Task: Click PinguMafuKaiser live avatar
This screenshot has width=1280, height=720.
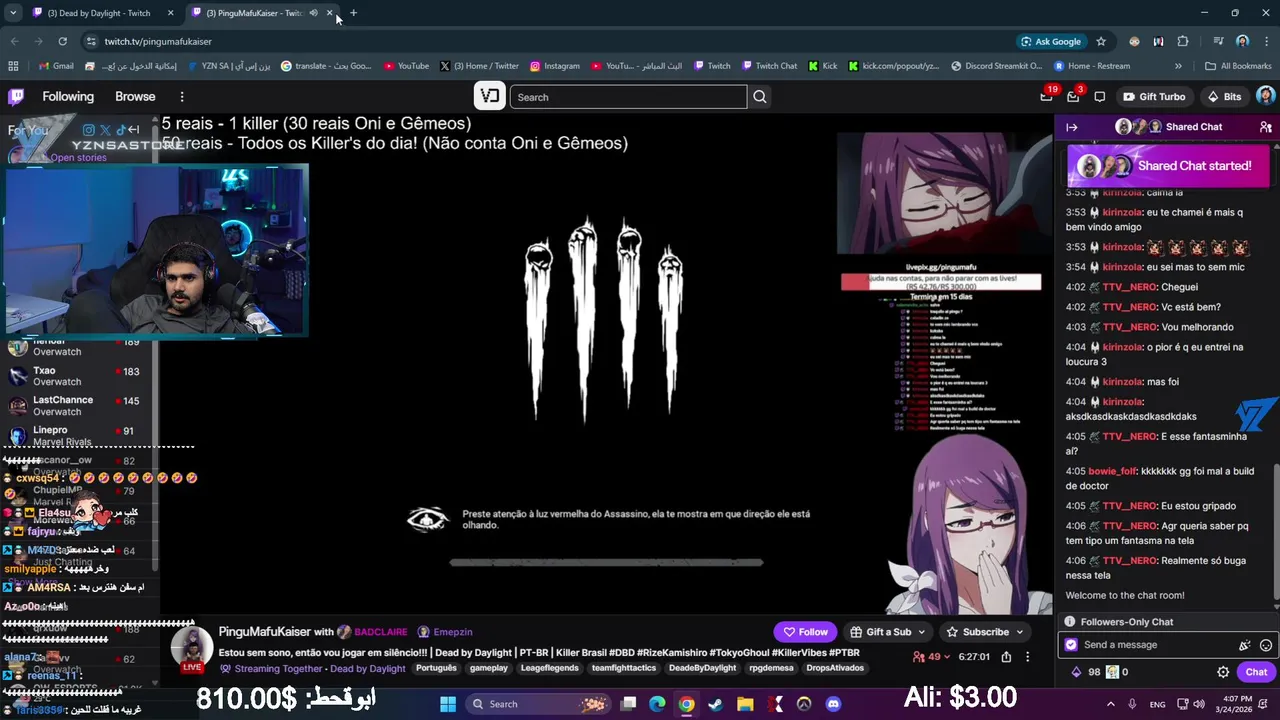Action: 191,648
